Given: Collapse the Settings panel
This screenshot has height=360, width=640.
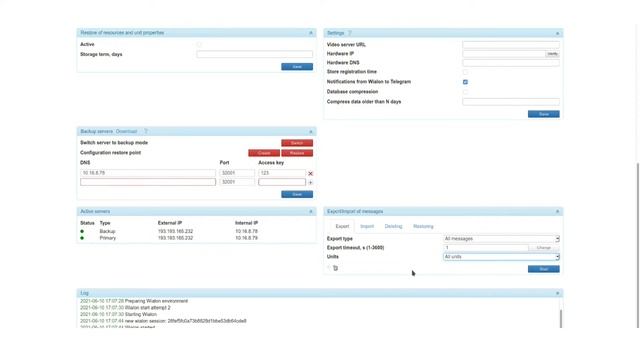Looking at the screenshot, I should coord(557,33).
